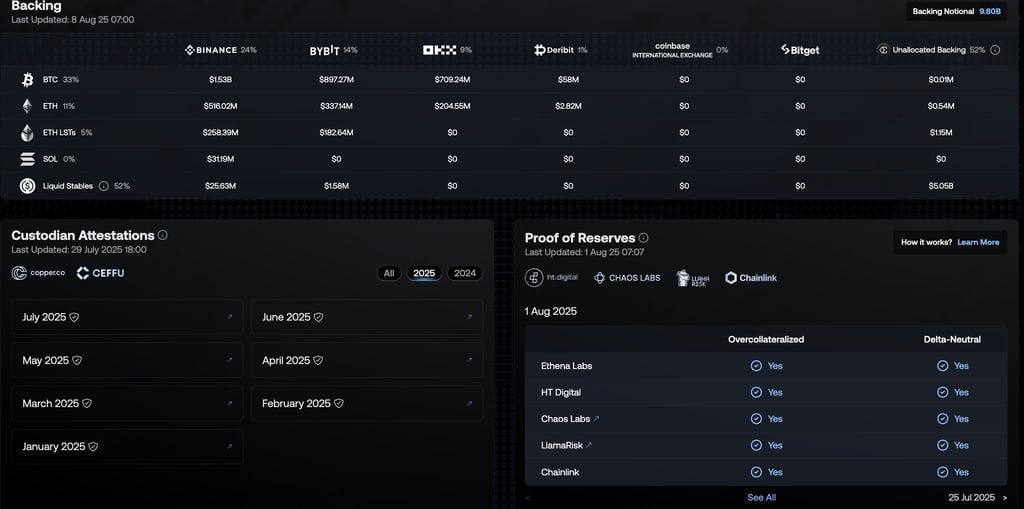This screenshot has width=1024, height=509.
Task: Click the Backing Notional 9.80B badge
Action: point(956,11)
